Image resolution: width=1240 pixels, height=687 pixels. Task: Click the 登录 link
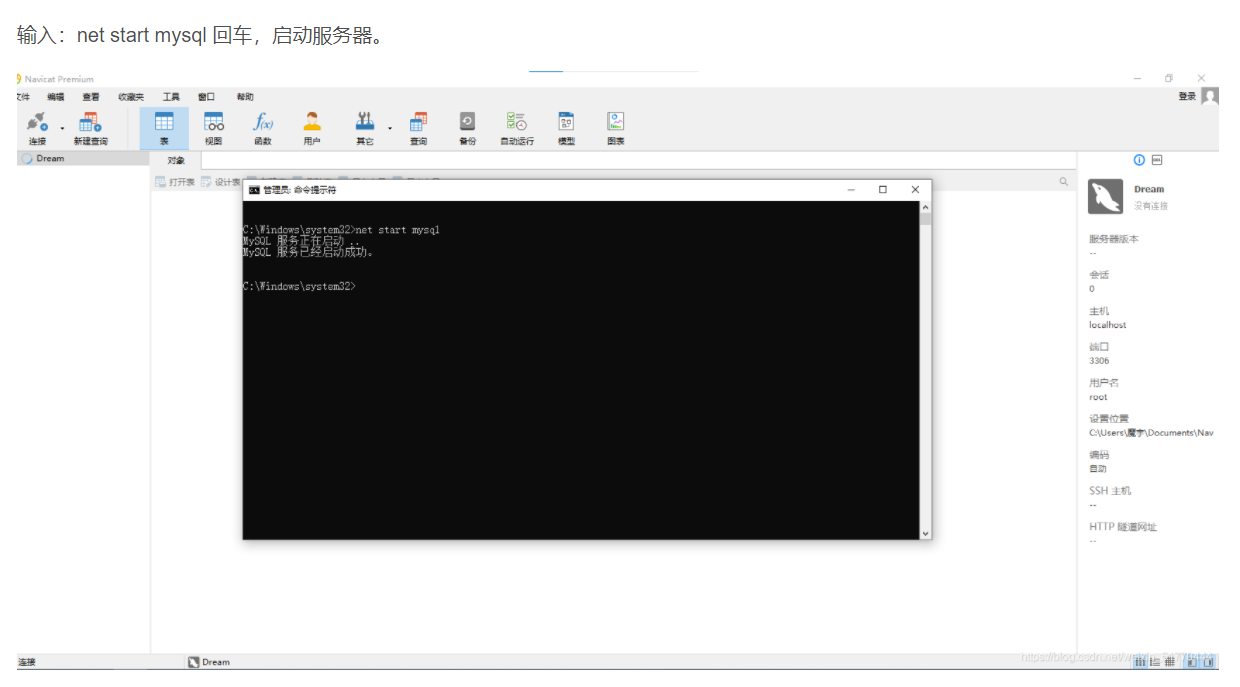click(x=1187, y=96)
